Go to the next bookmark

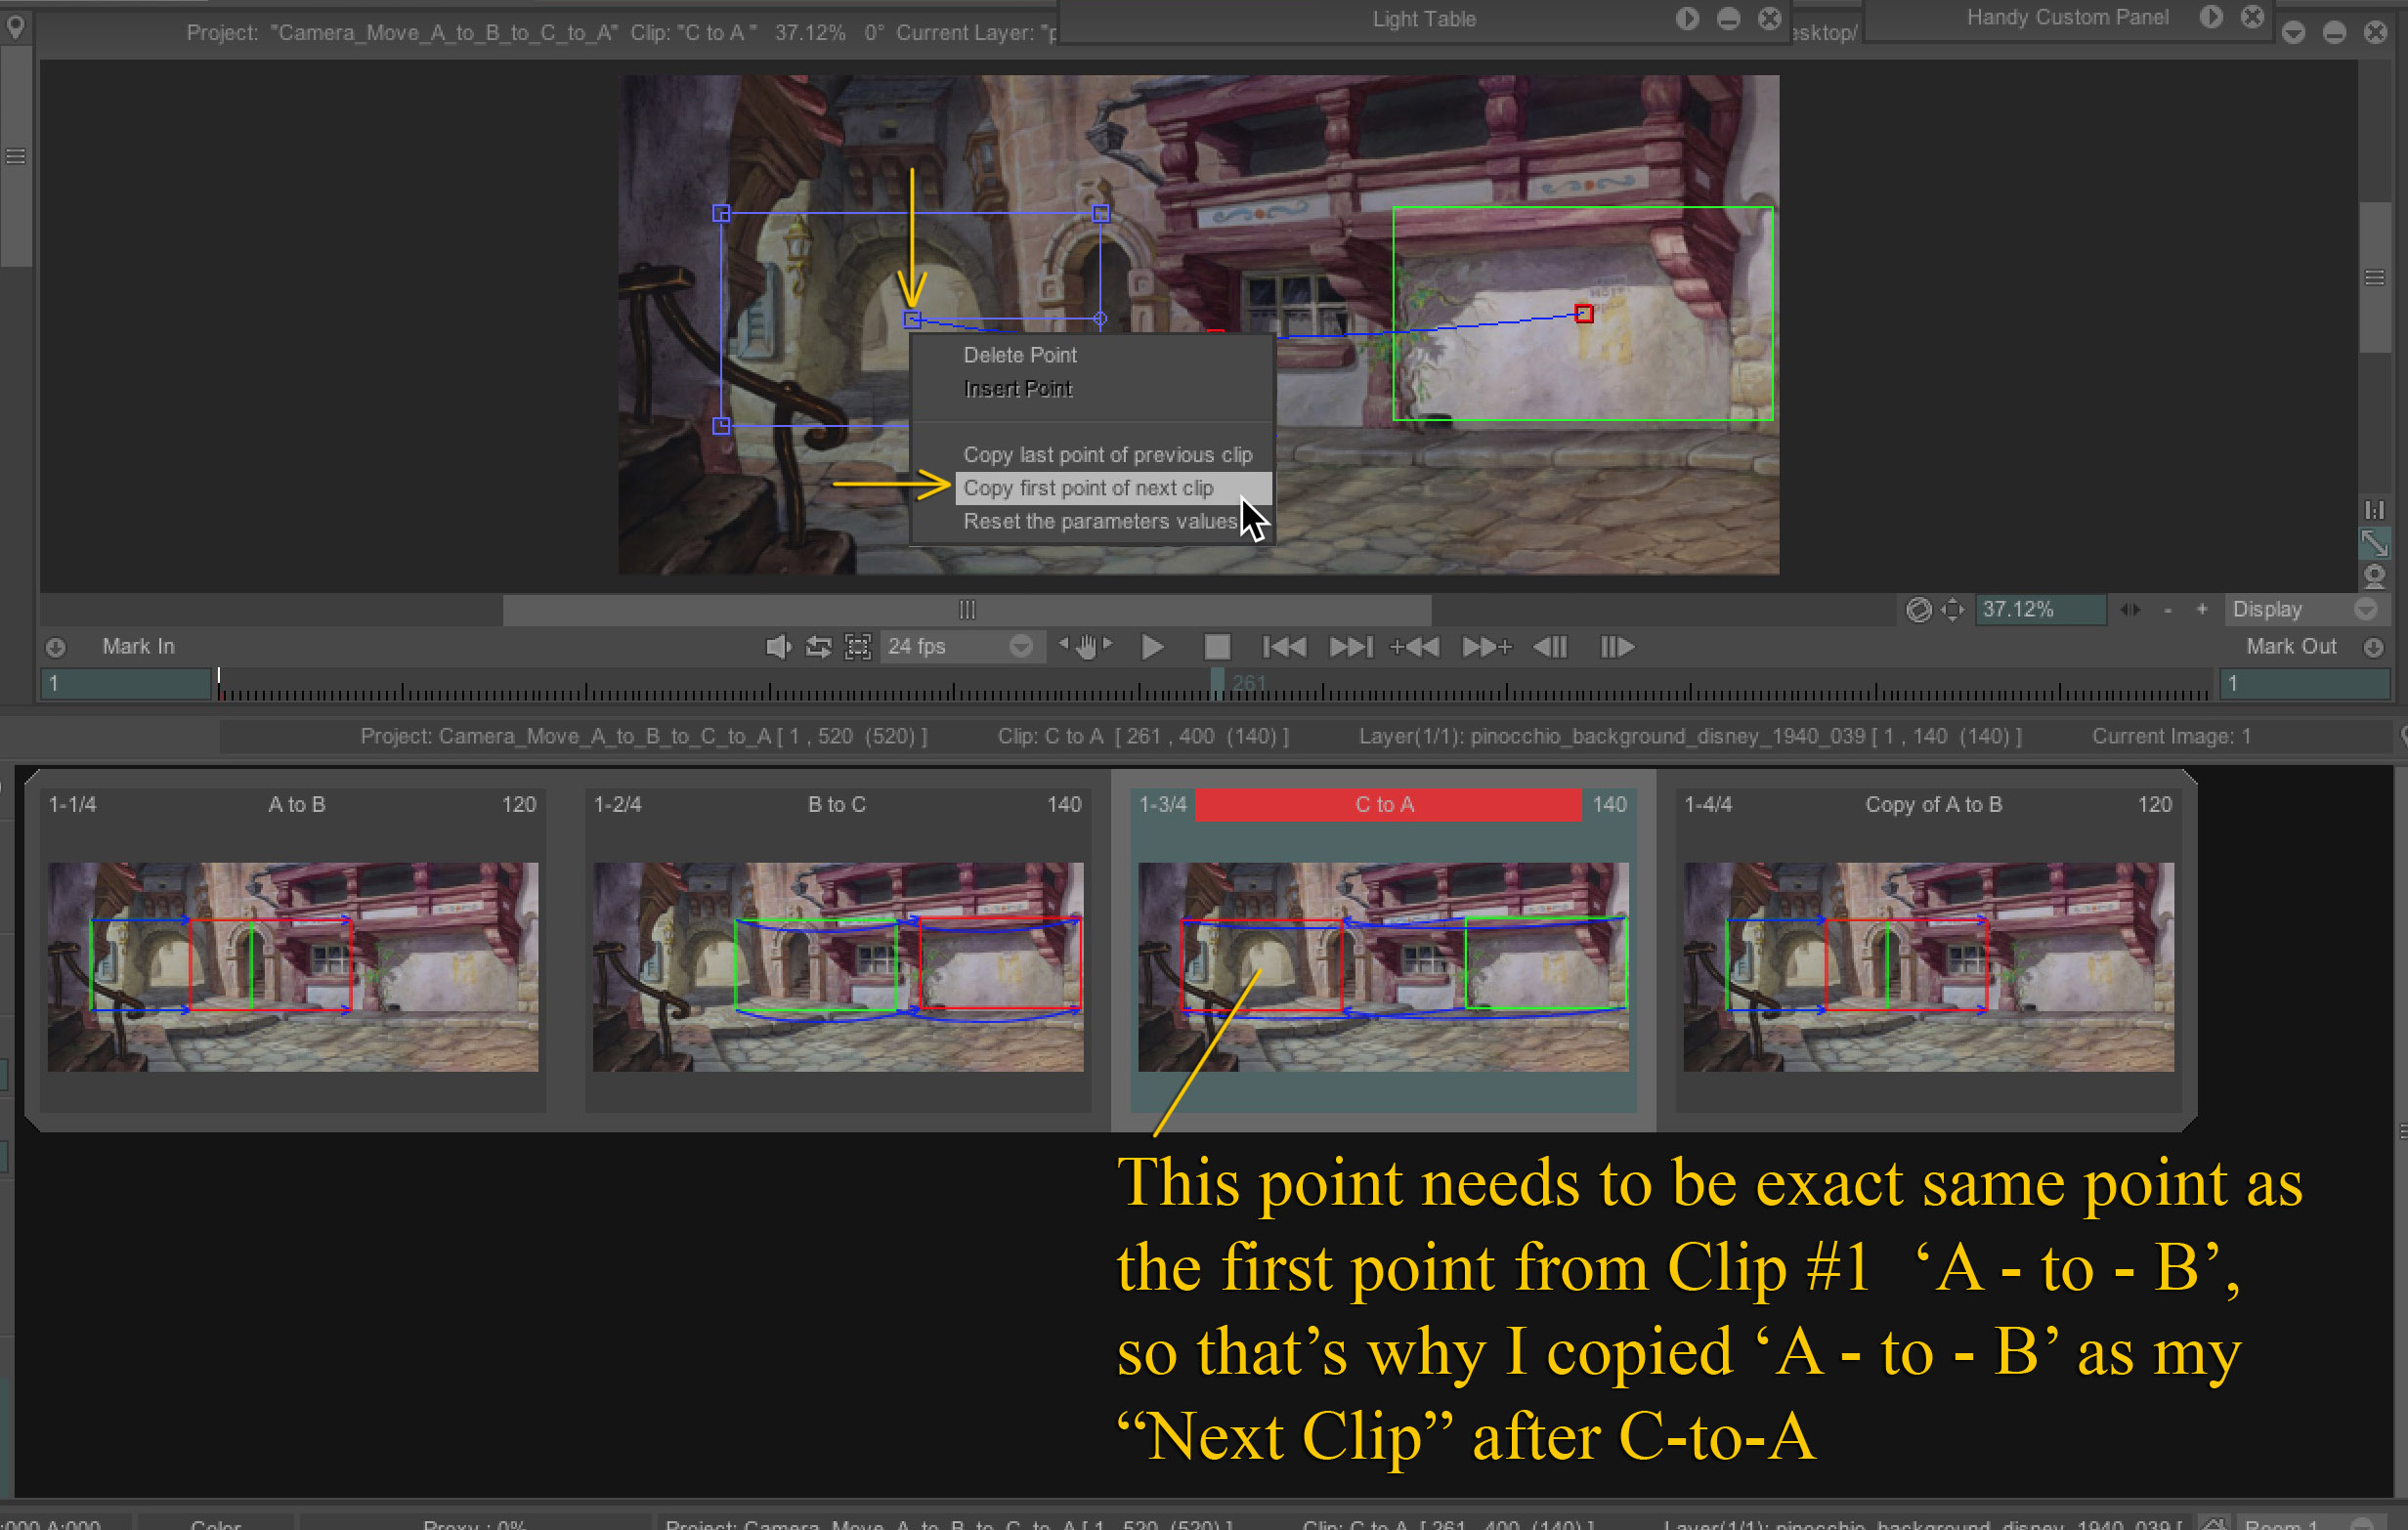1486,647
